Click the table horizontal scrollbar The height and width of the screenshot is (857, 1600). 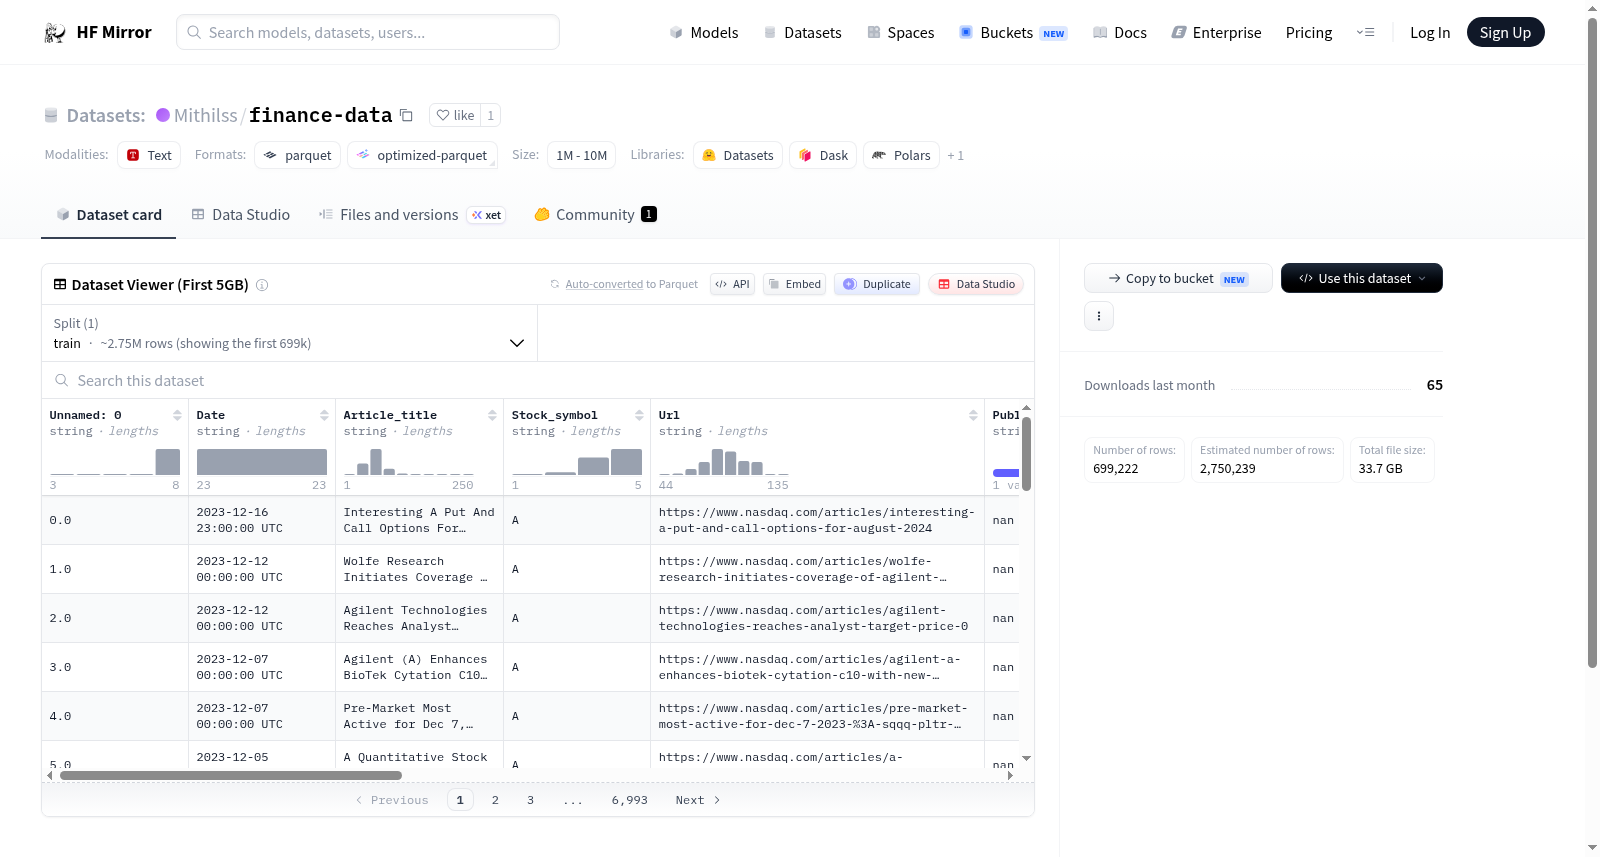pos(231,775)
